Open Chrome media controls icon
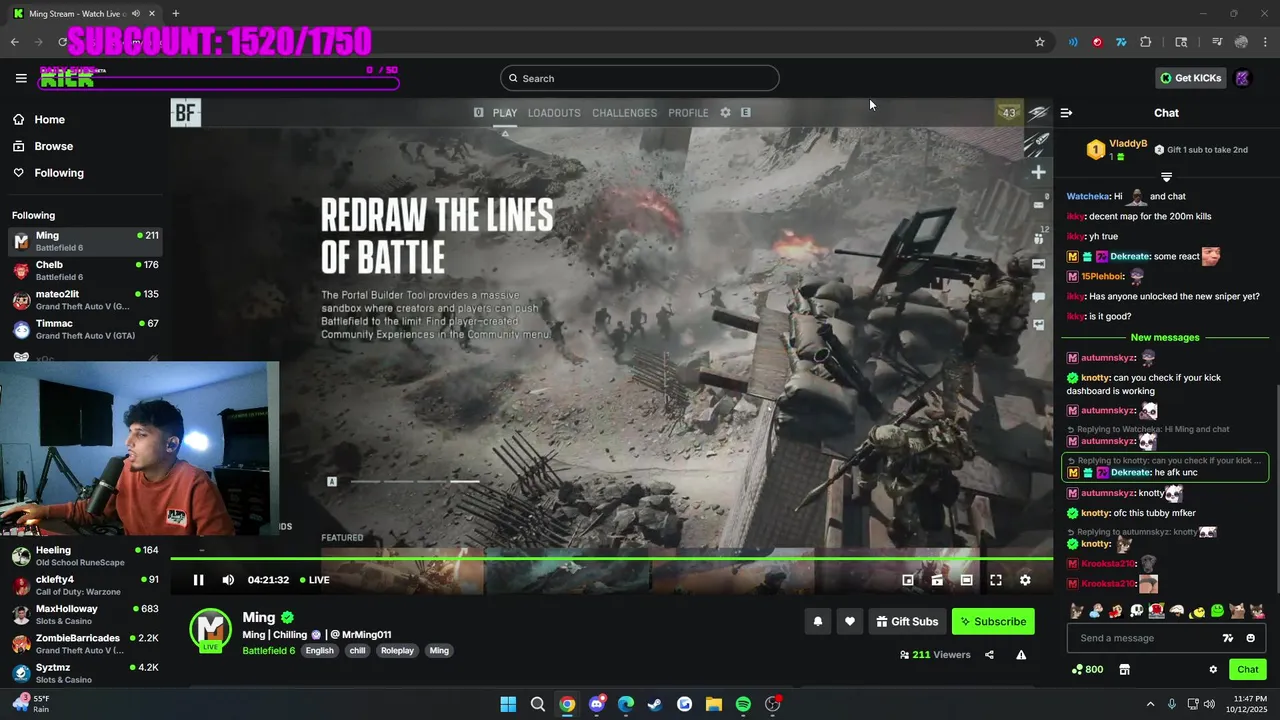 [1217, 42]
